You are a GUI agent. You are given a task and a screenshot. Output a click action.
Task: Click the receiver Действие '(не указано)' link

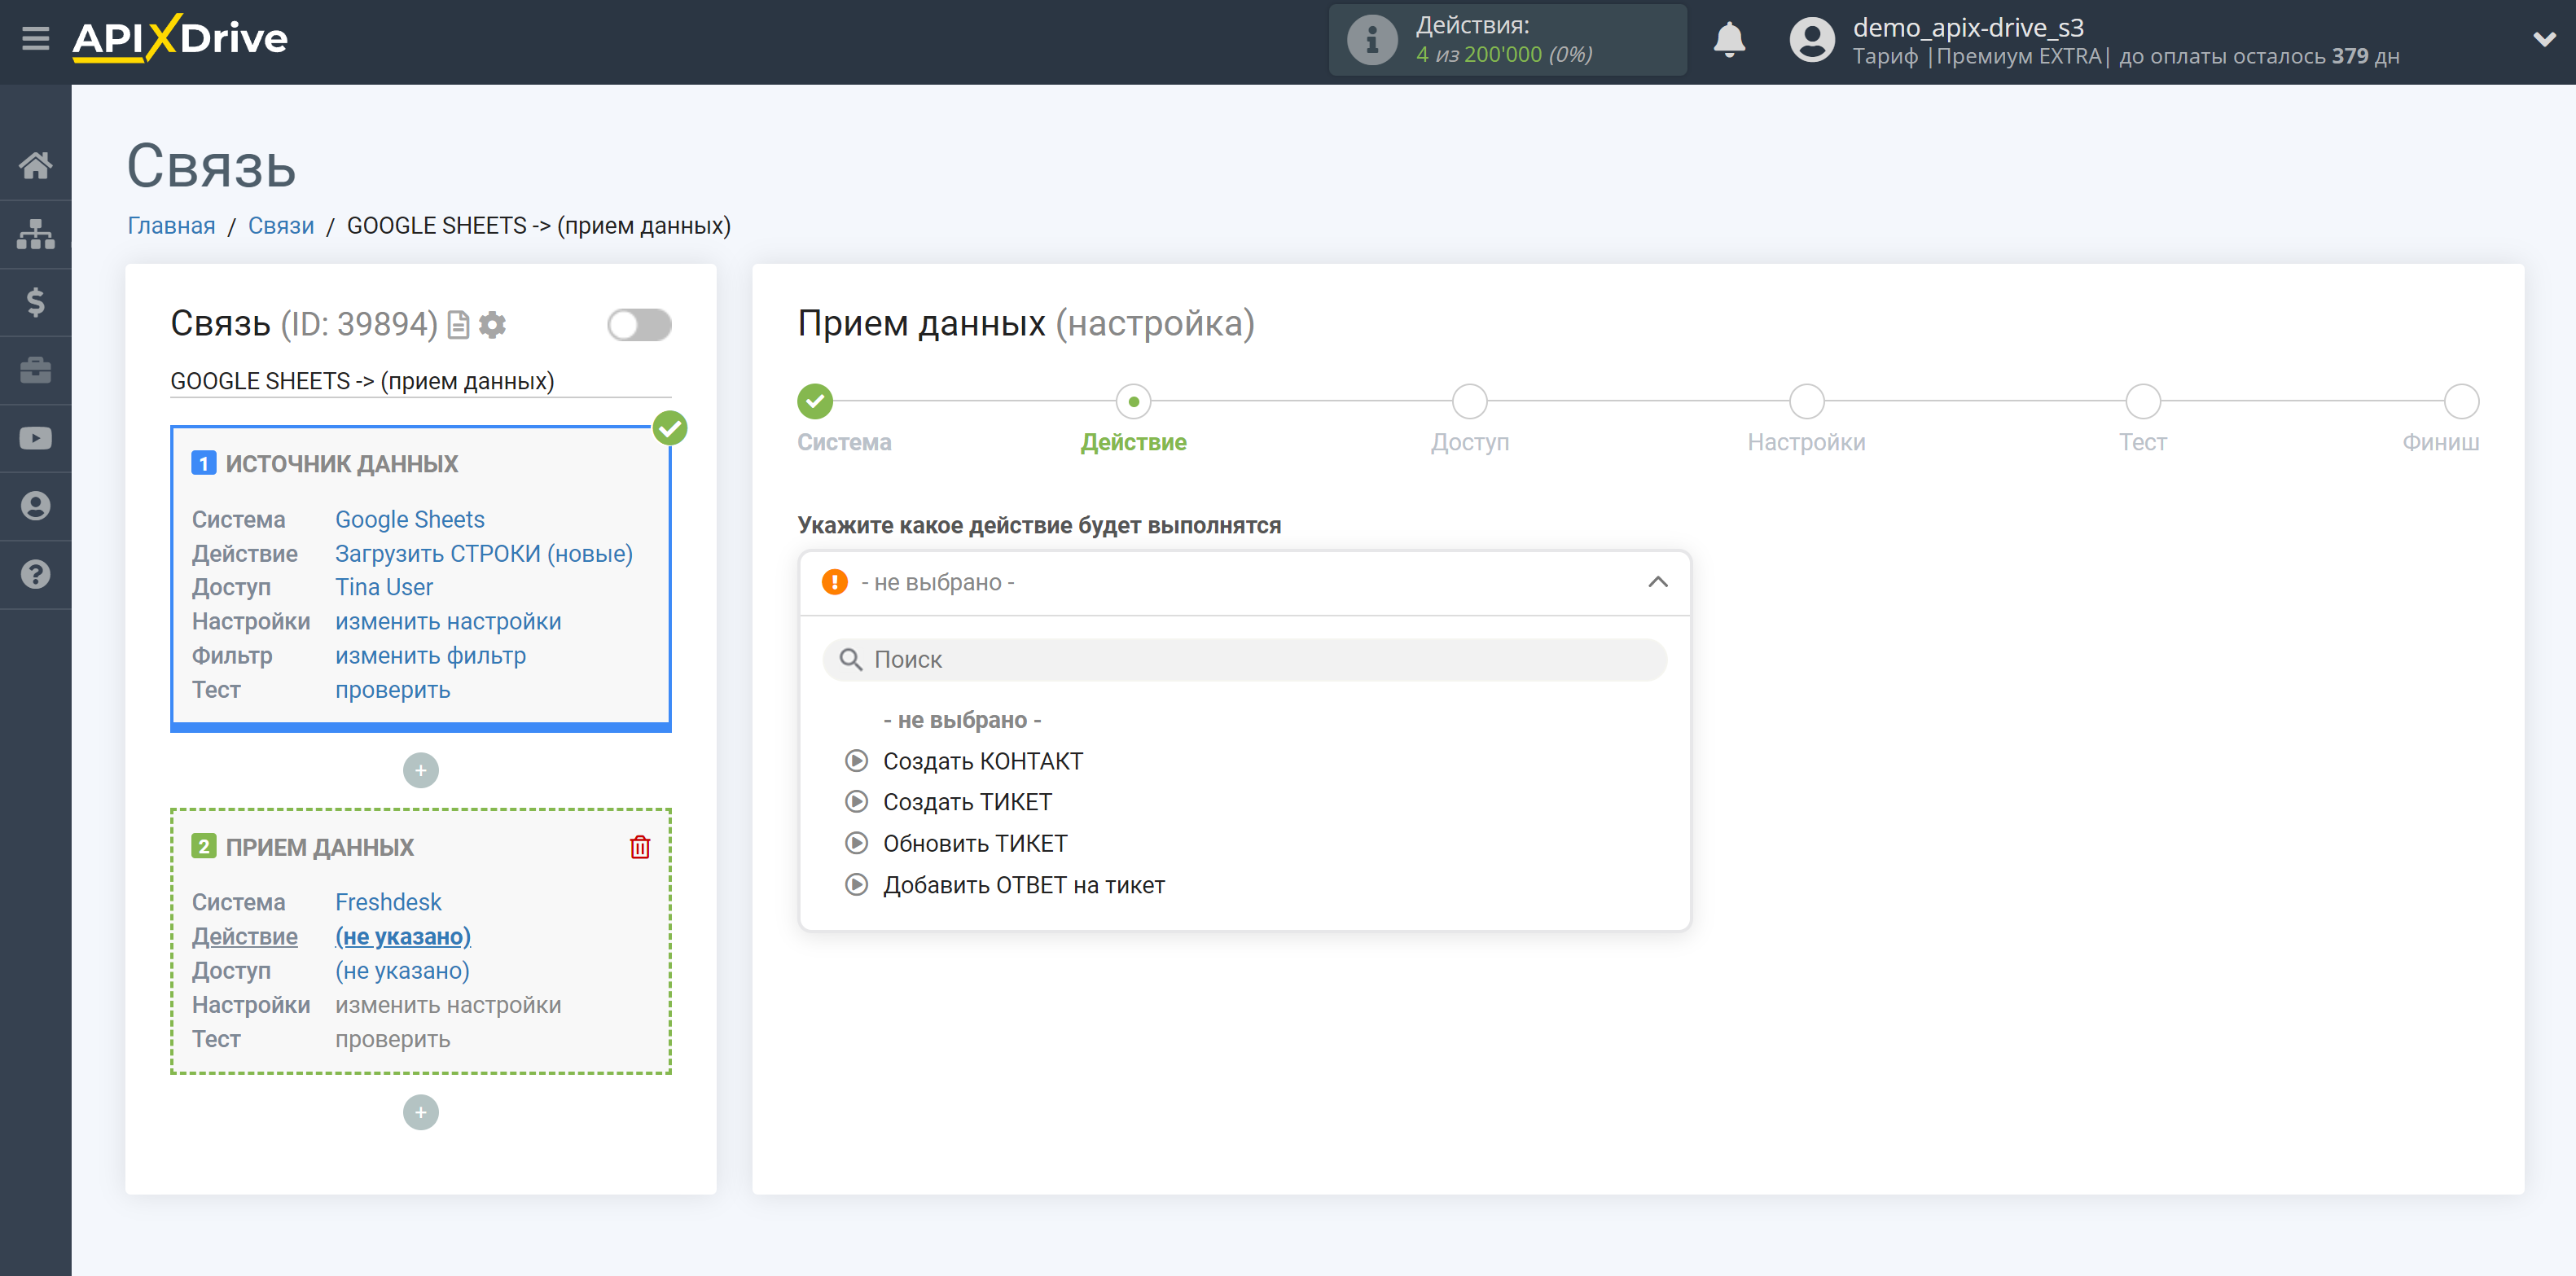tap(403, 936)
